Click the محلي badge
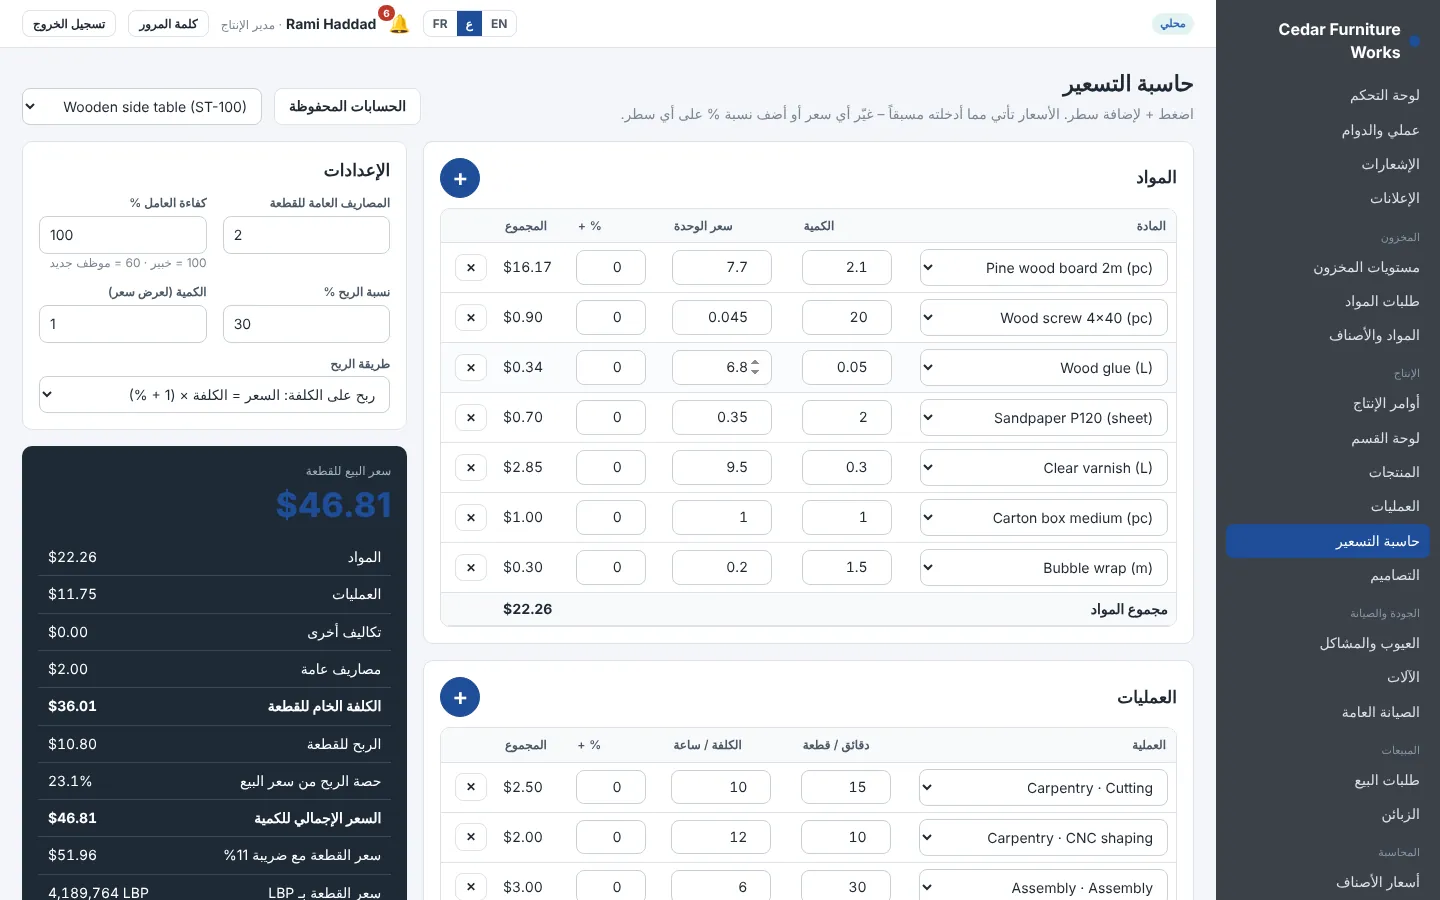 pos(1173,24)
